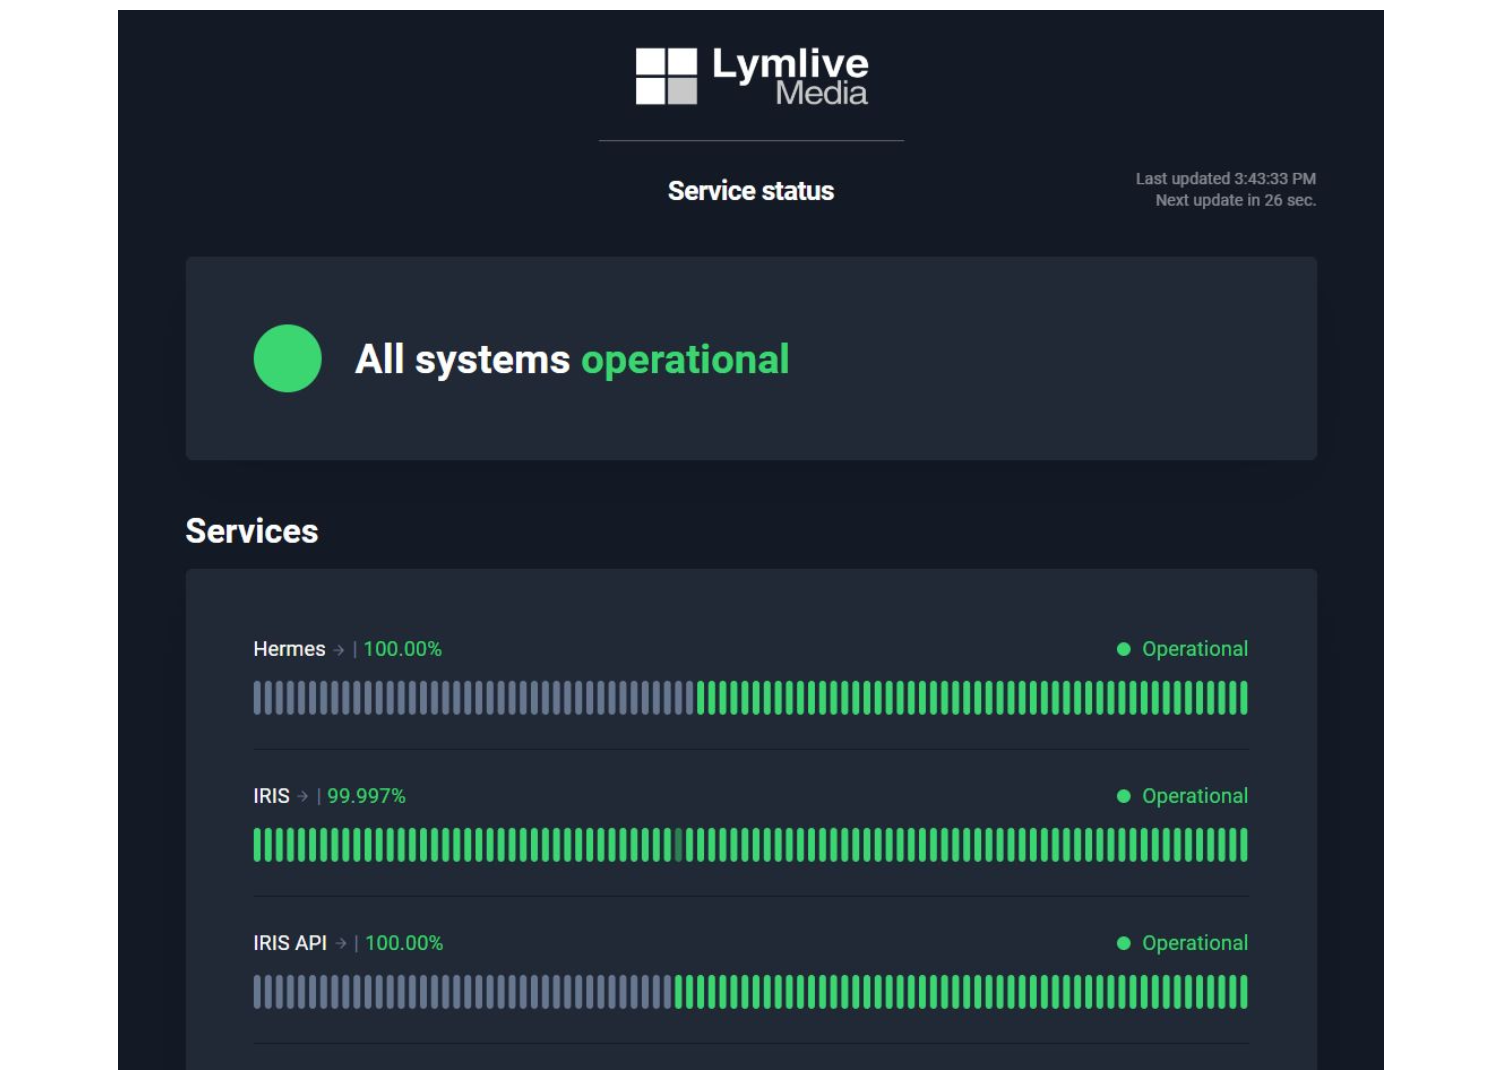This screenshot has width=1502, height=1080.
Task: Select the Hermes 100.00% uptime percentage
Action: 402,650
